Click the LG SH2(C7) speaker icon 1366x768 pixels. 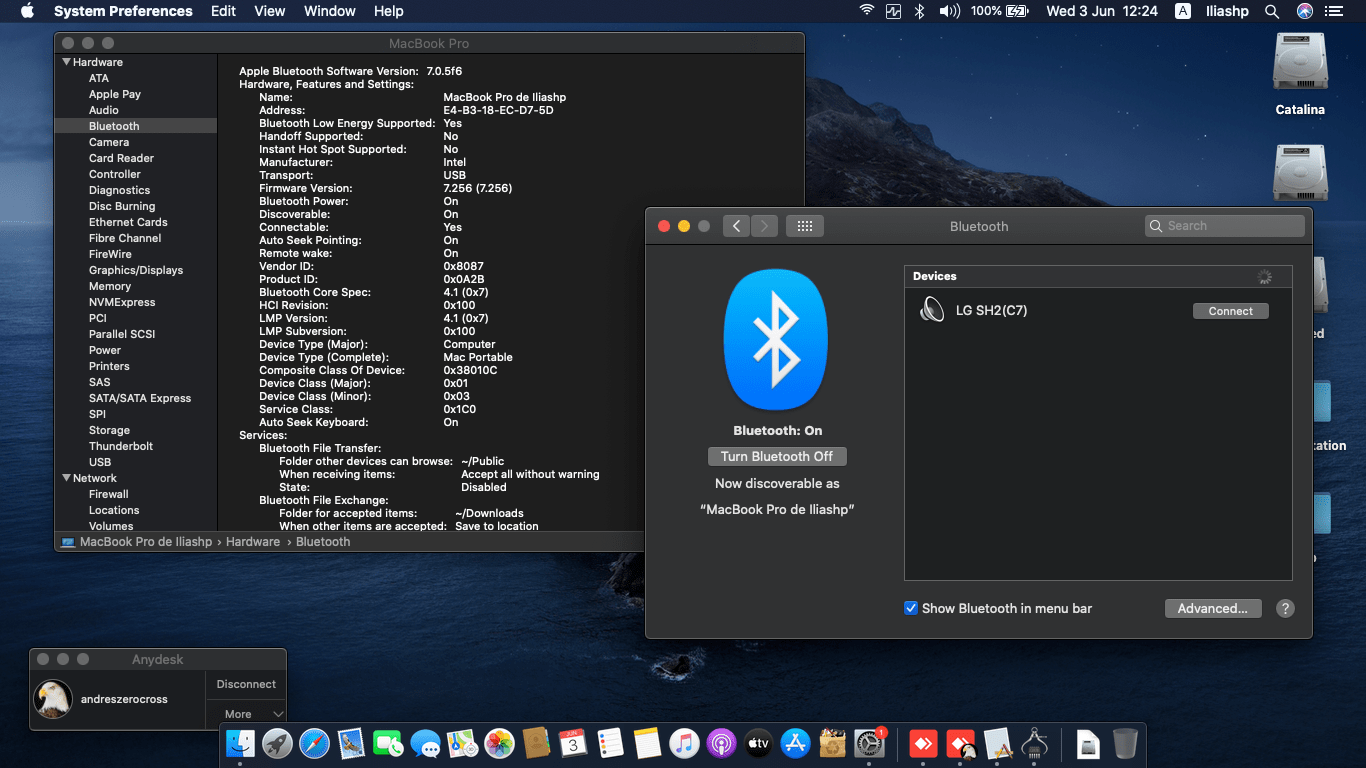pos(931,310)
